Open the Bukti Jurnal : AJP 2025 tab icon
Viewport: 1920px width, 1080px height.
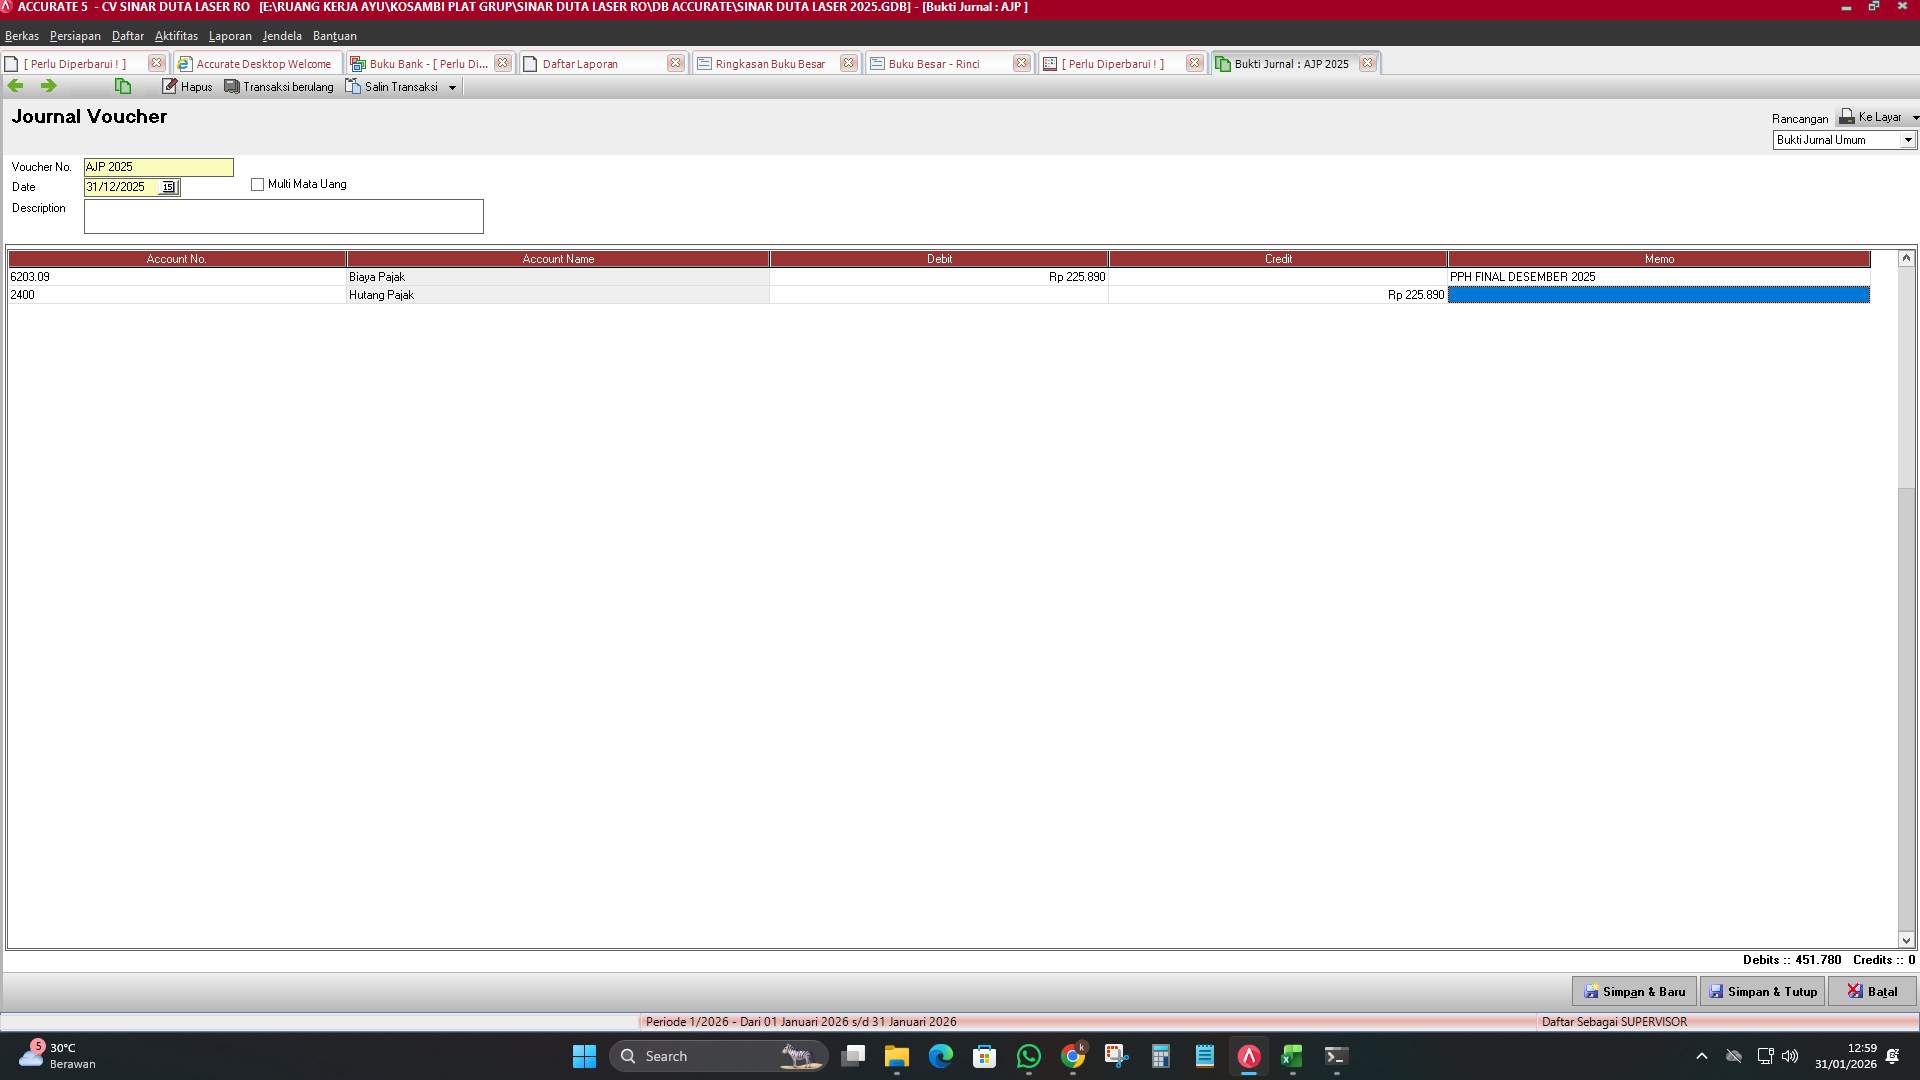tap(1222, 63)
